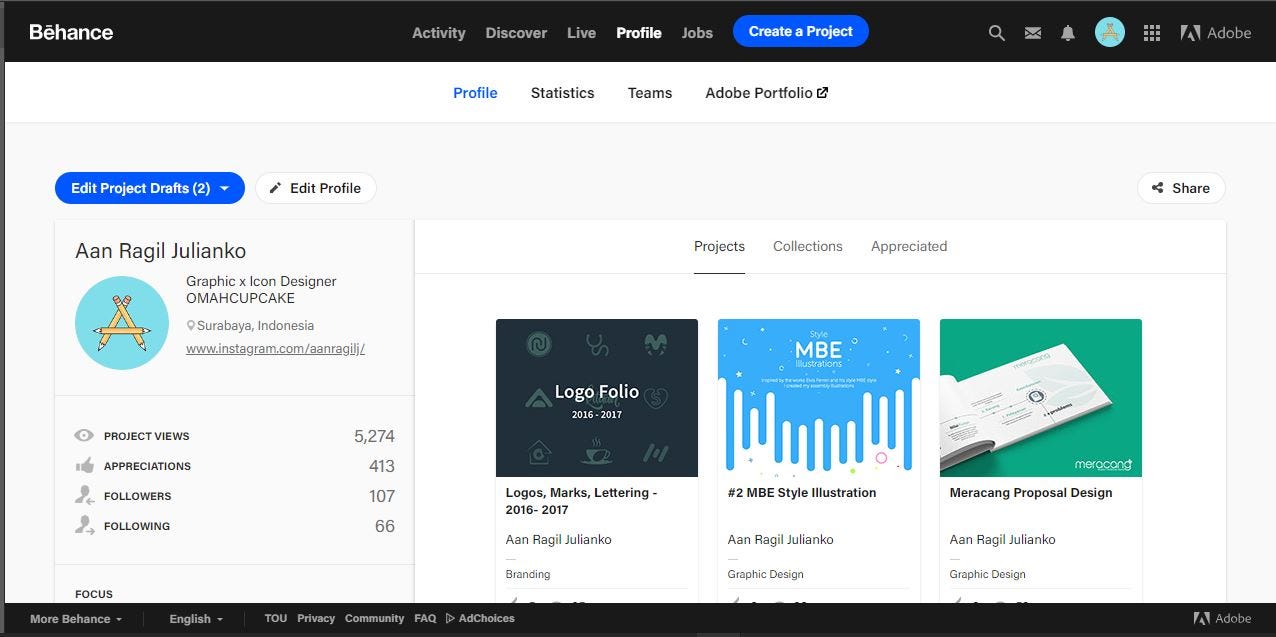Click the Adobe logo in footer
1276x637 pixels.
(1222, 618)
